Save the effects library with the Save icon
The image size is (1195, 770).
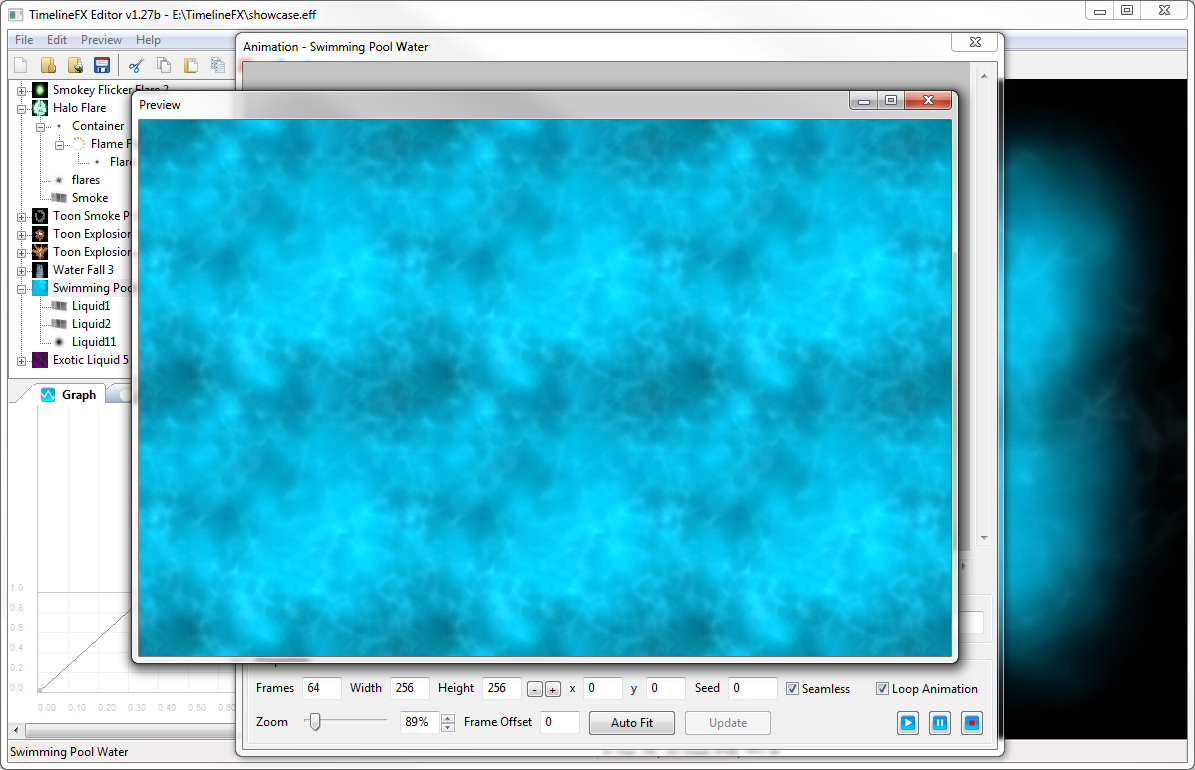click(102, 64)
